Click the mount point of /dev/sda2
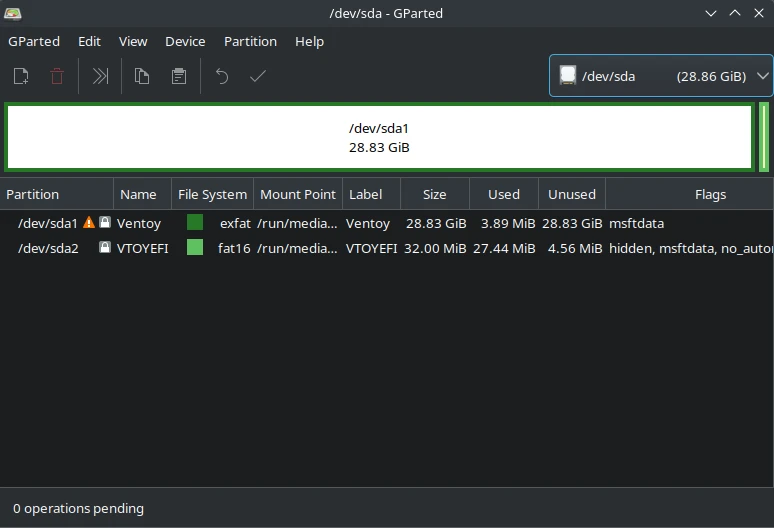 click(297, 248)
